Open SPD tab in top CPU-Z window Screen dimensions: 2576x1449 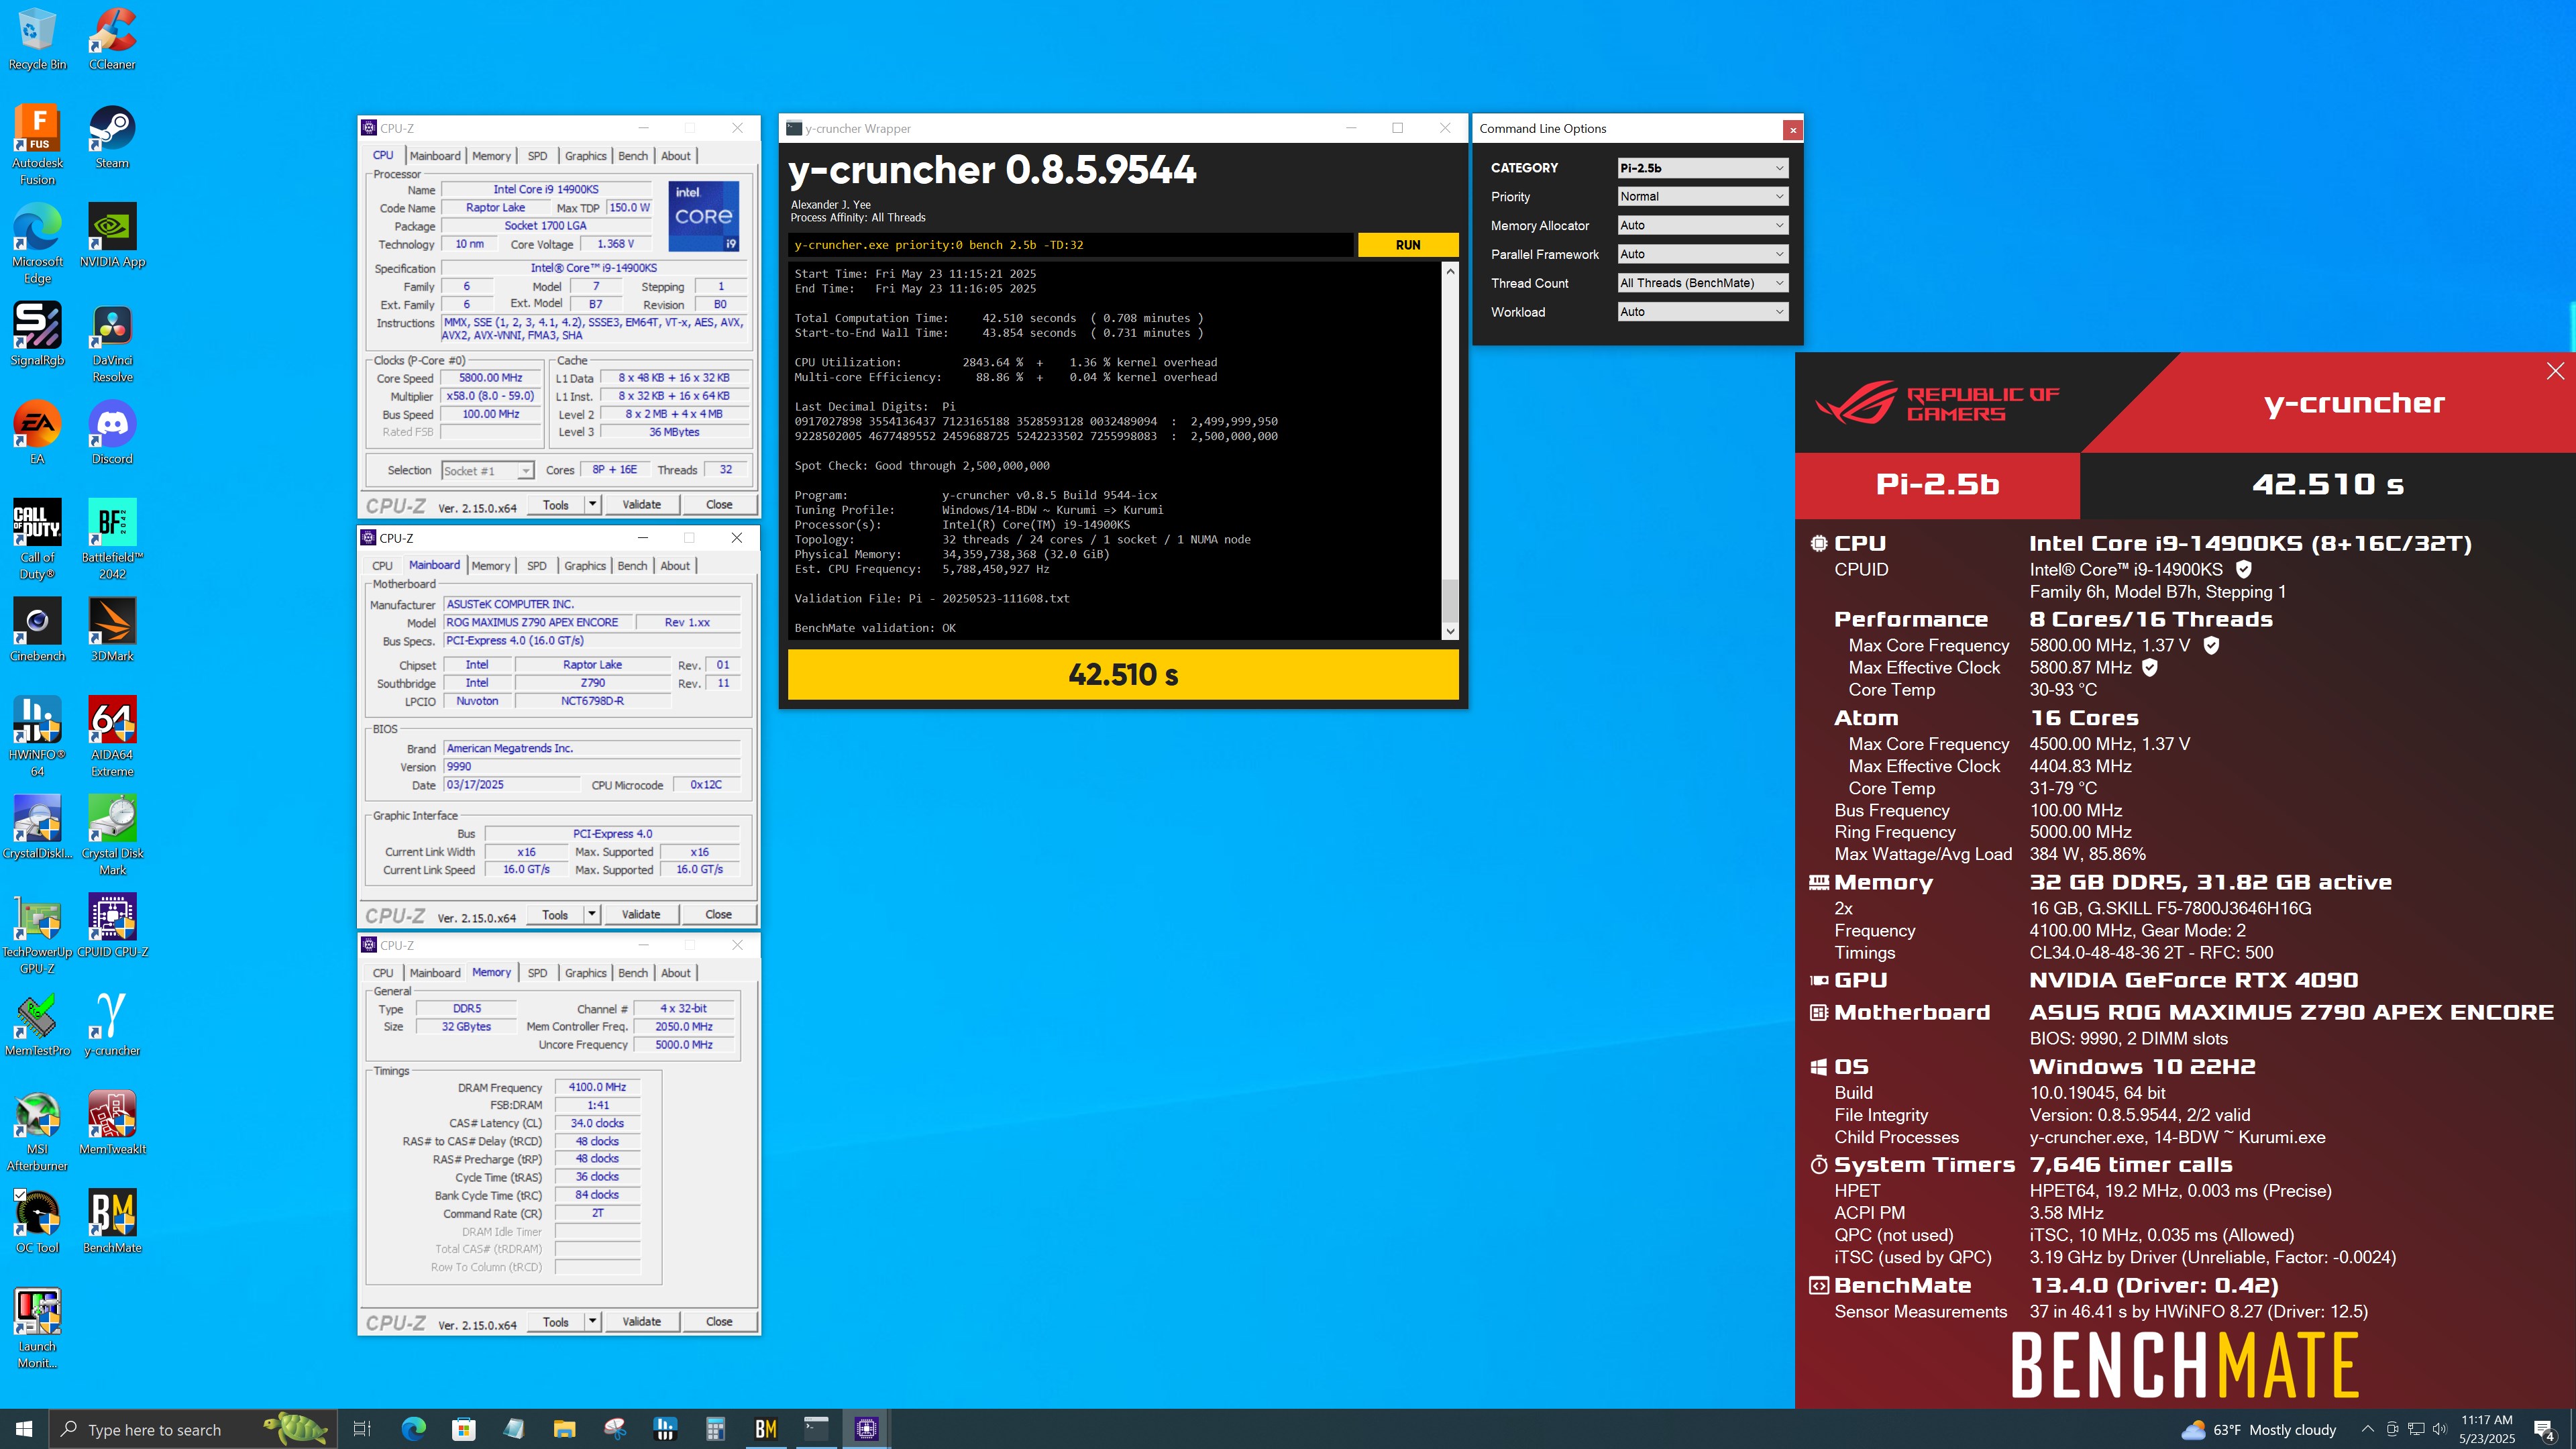click(538, 155)
